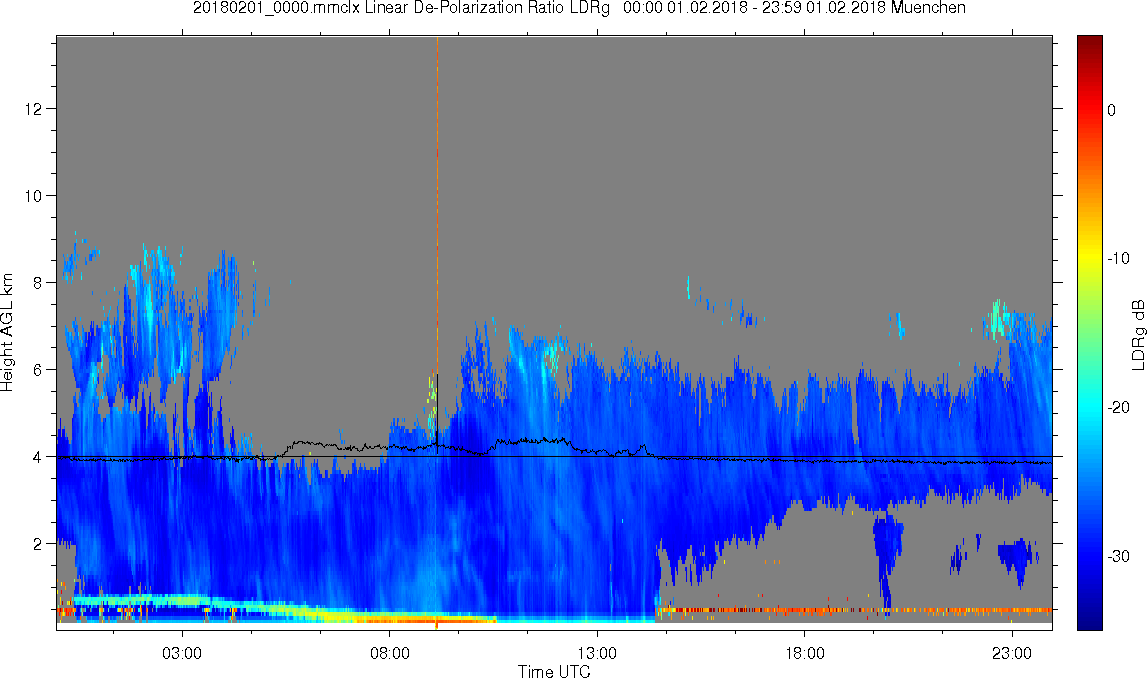Image resolution: width=1147 pixels, height=678 pixels.
Task: Click the height tick label 12
Action: tap(33, 109)
